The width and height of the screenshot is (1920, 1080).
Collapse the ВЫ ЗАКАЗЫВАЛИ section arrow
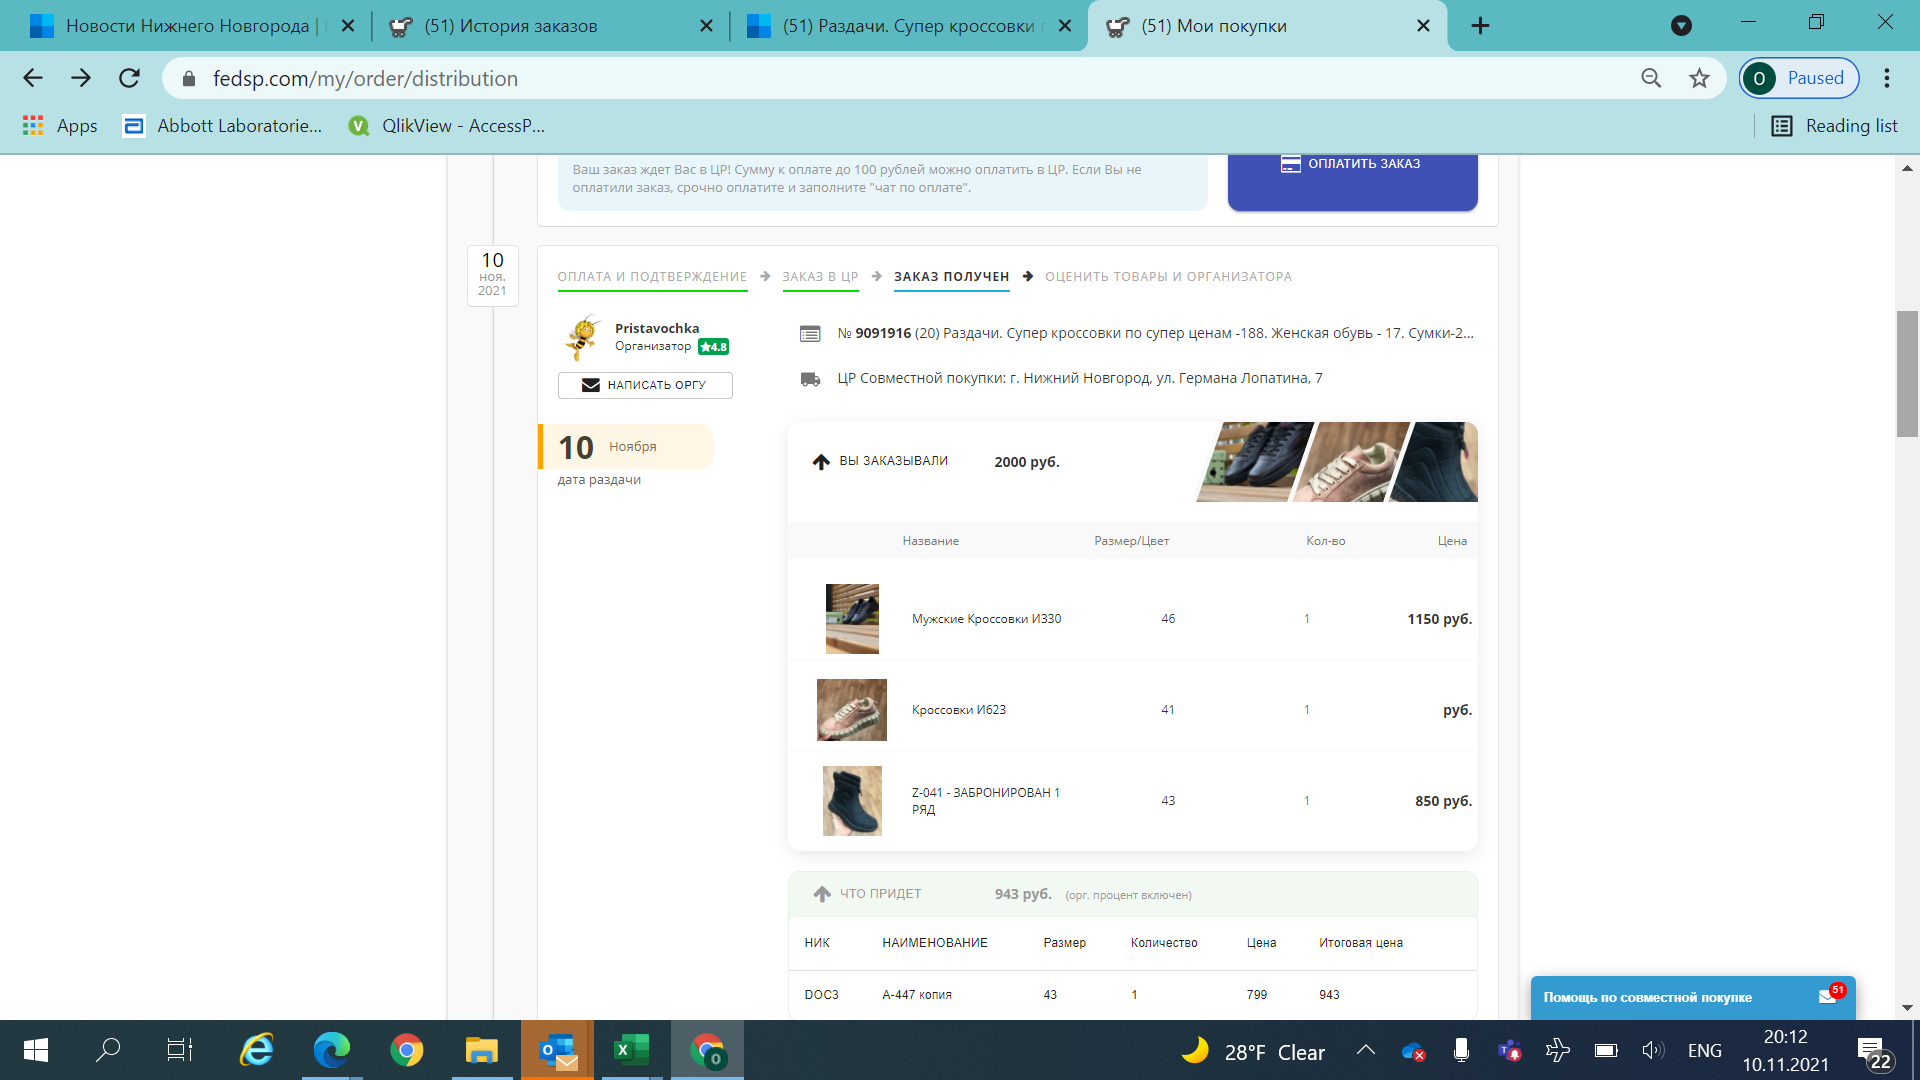pyautogui.click(x=821, y=462)
